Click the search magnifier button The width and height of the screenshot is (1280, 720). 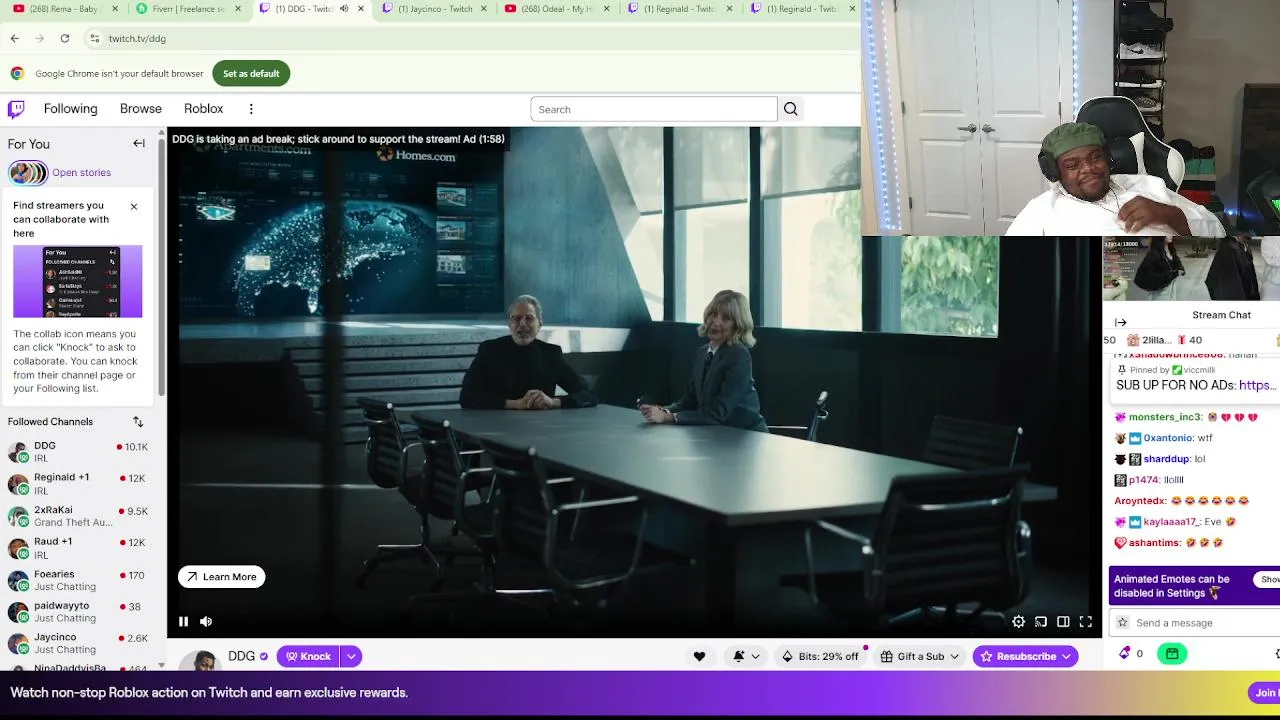click(x=791, y=109)
